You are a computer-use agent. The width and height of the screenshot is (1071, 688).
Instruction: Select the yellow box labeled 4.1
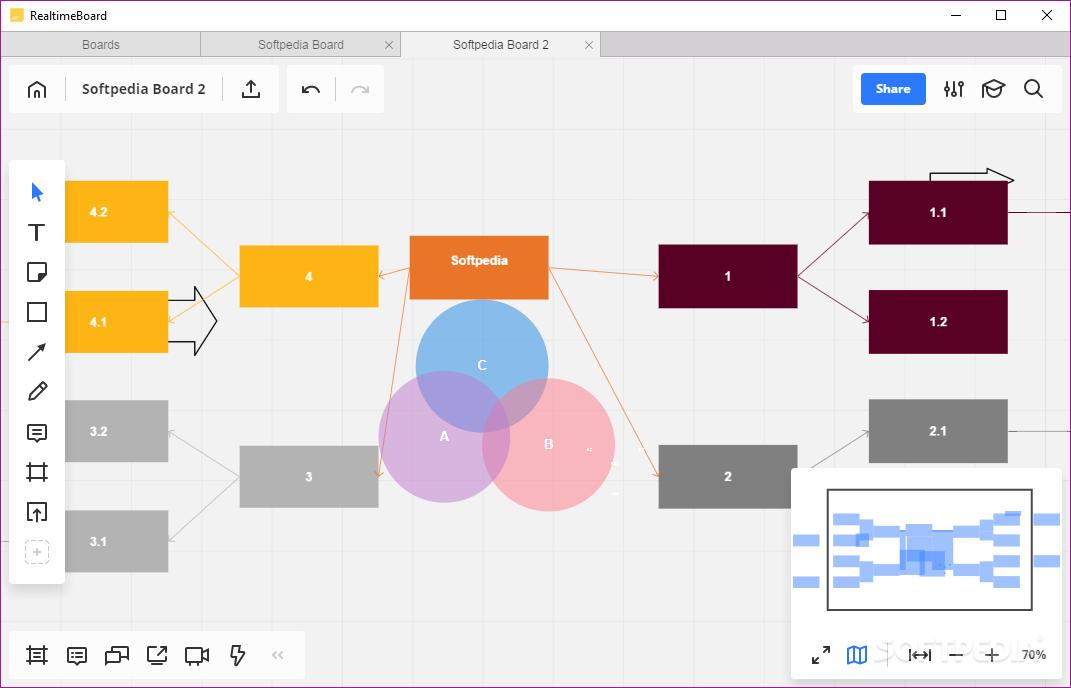(x=116, y=322)
